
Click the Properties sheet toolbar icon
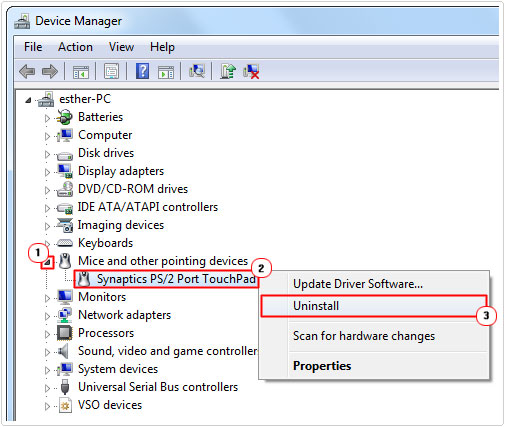point(111,71)
